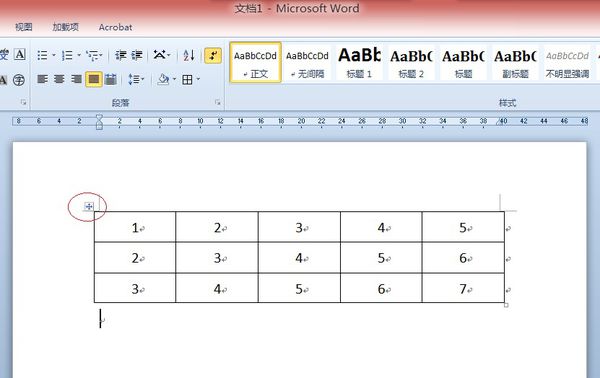
Task: Open the line spacing dropdown
Action: 136,79
